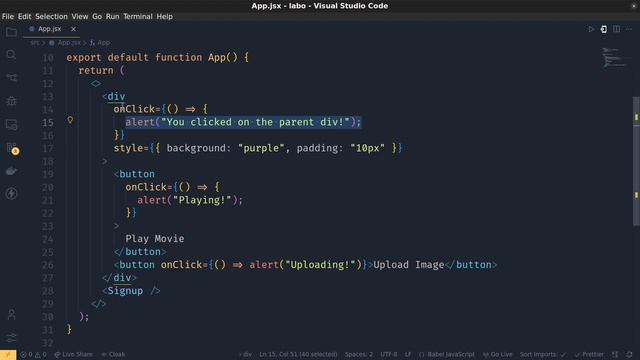Close the App.jsx tab
The width and height of the screenshot is (640, 360).
pos(73,29)
